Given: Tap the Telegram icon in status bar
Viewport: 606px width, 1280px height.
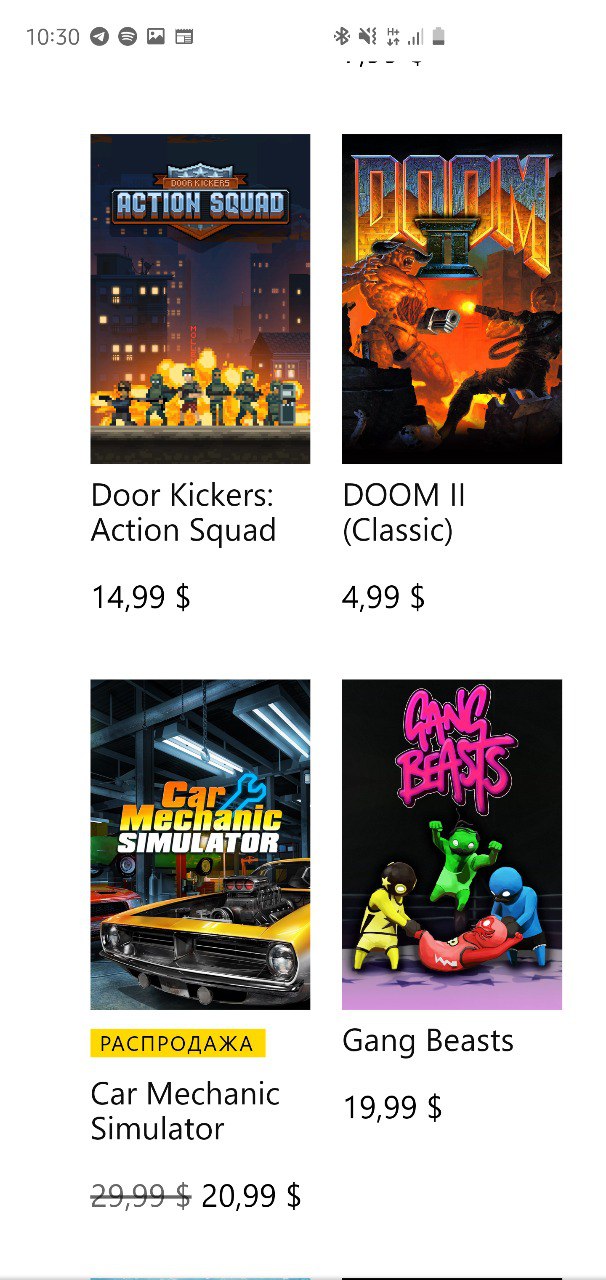Looking at the screenshot, I should click(99, 37).
